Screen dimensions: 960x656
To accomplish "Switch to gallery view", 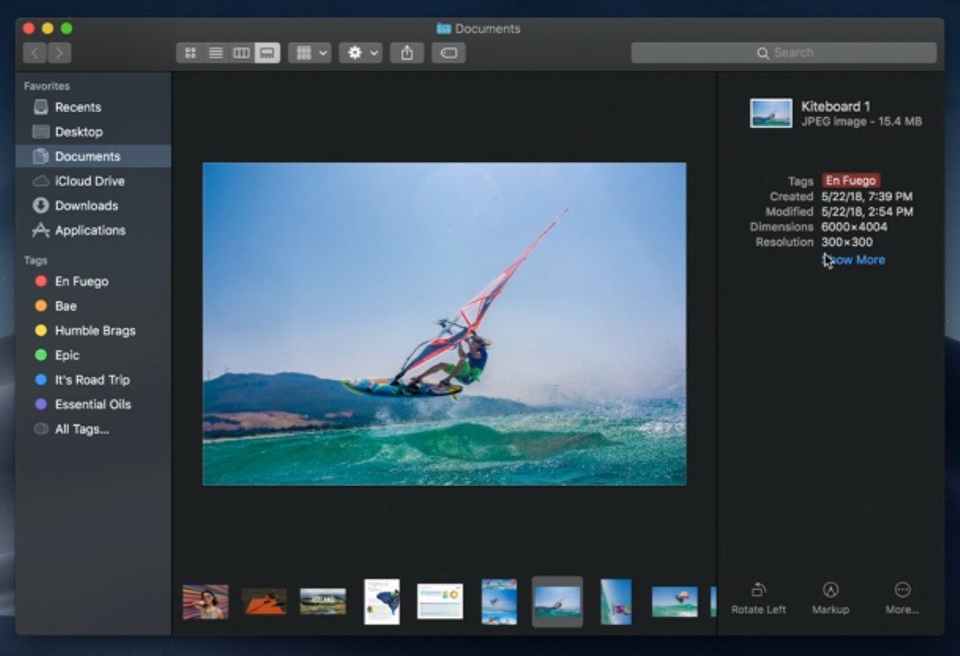I will tap(268, 53).
